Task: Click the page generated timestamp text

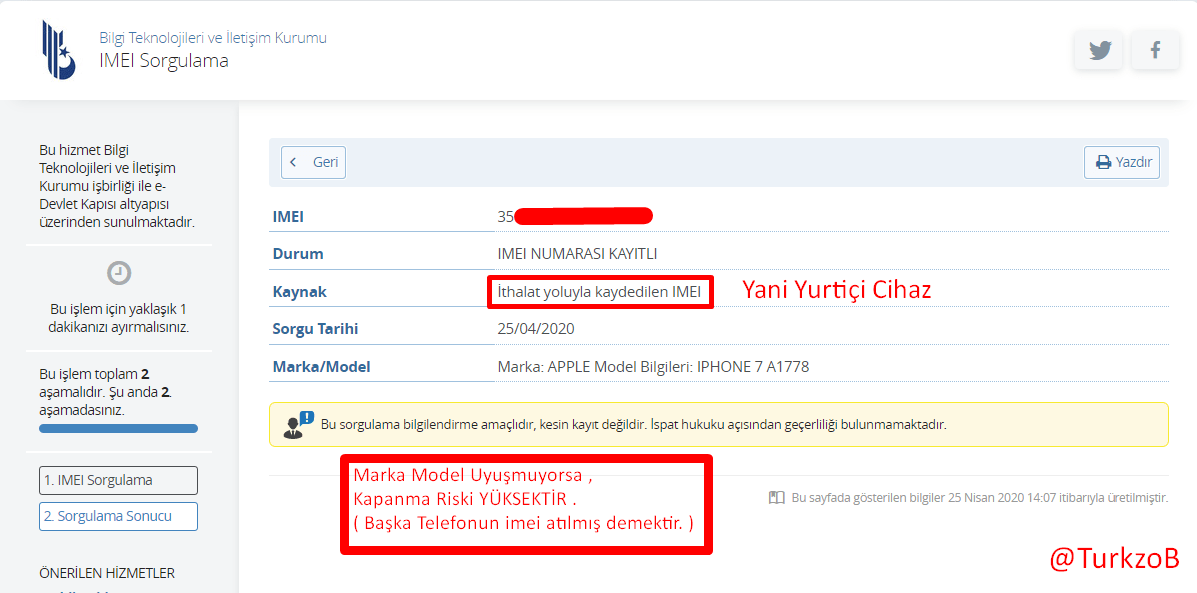Action: 979,498
